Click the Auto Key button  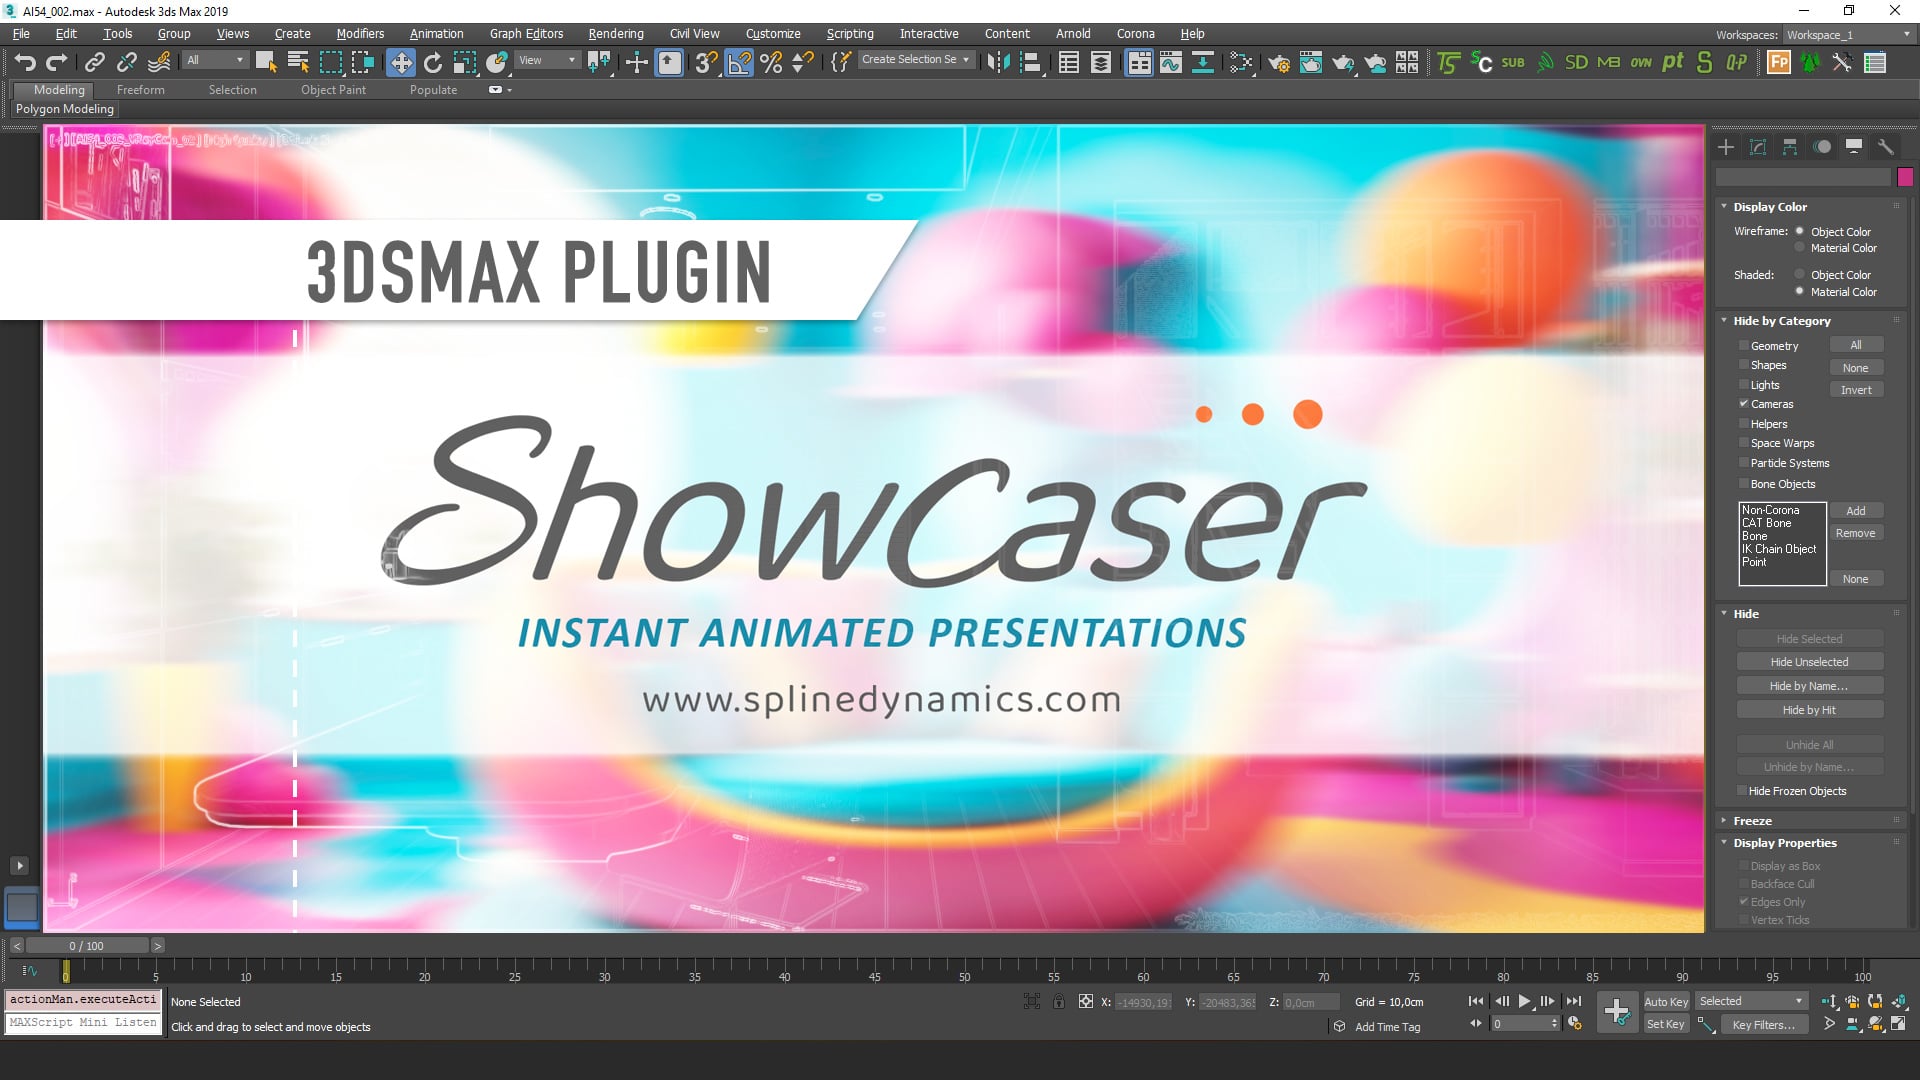point(1665,1001)
